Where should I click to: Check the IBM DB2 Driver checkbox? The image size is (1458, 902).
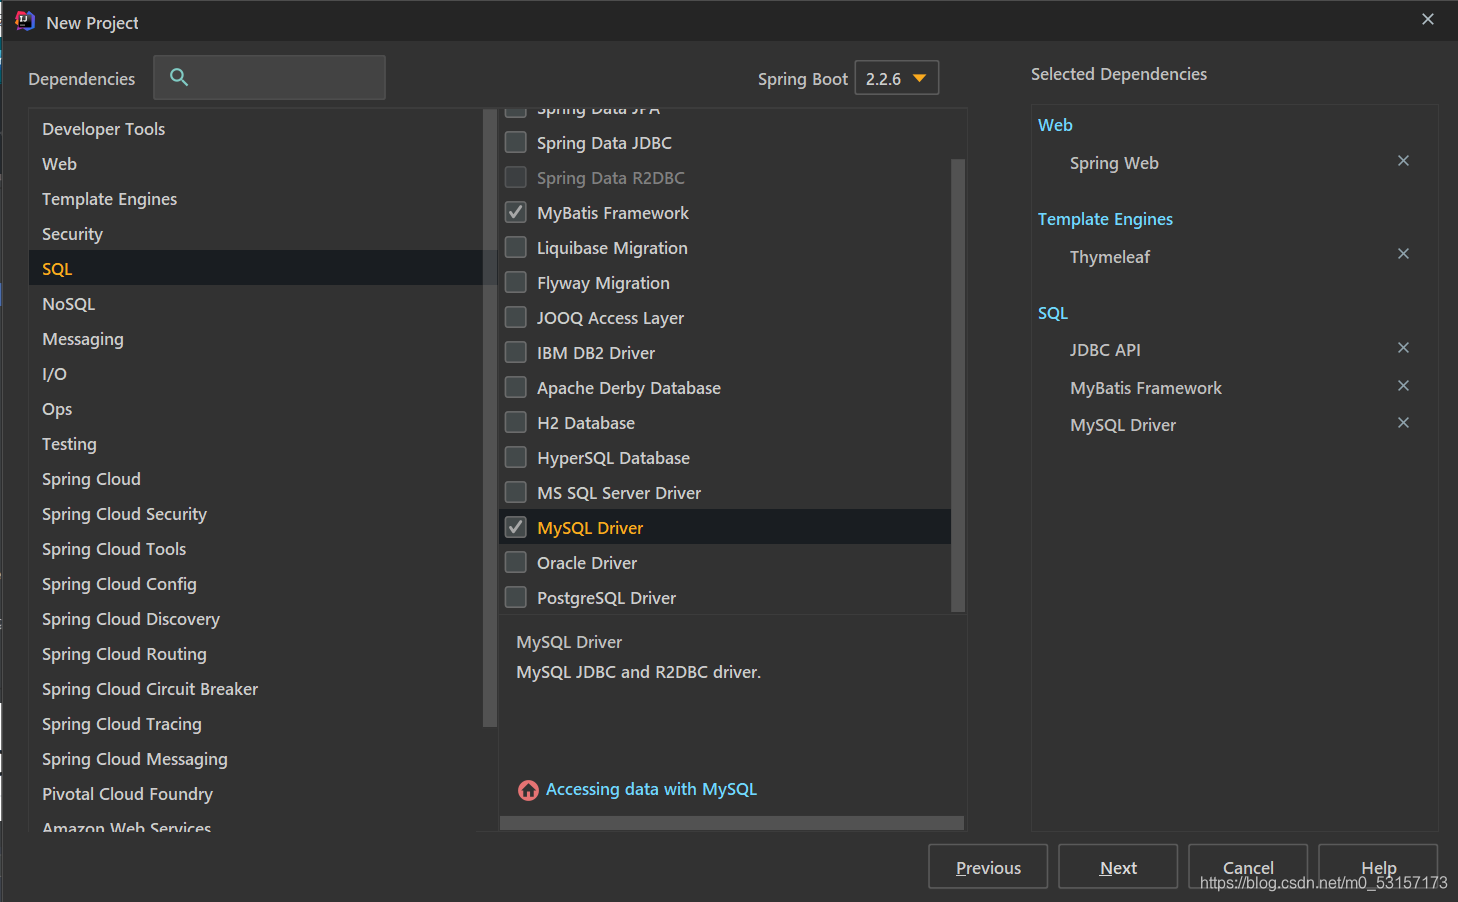tap(516, 352)
